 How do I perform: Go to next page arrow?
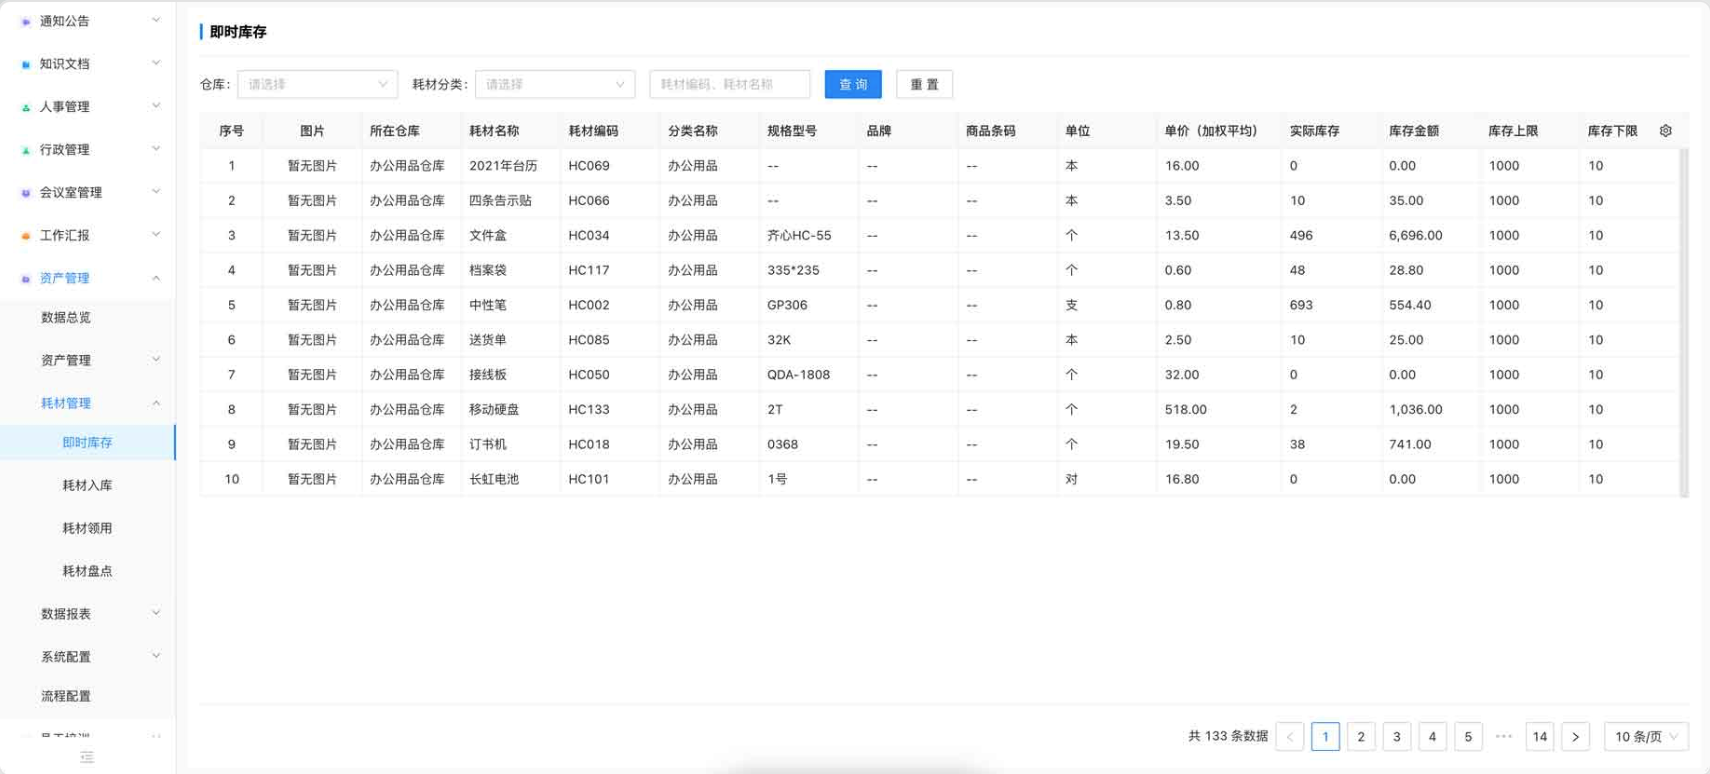(1575, 737)
